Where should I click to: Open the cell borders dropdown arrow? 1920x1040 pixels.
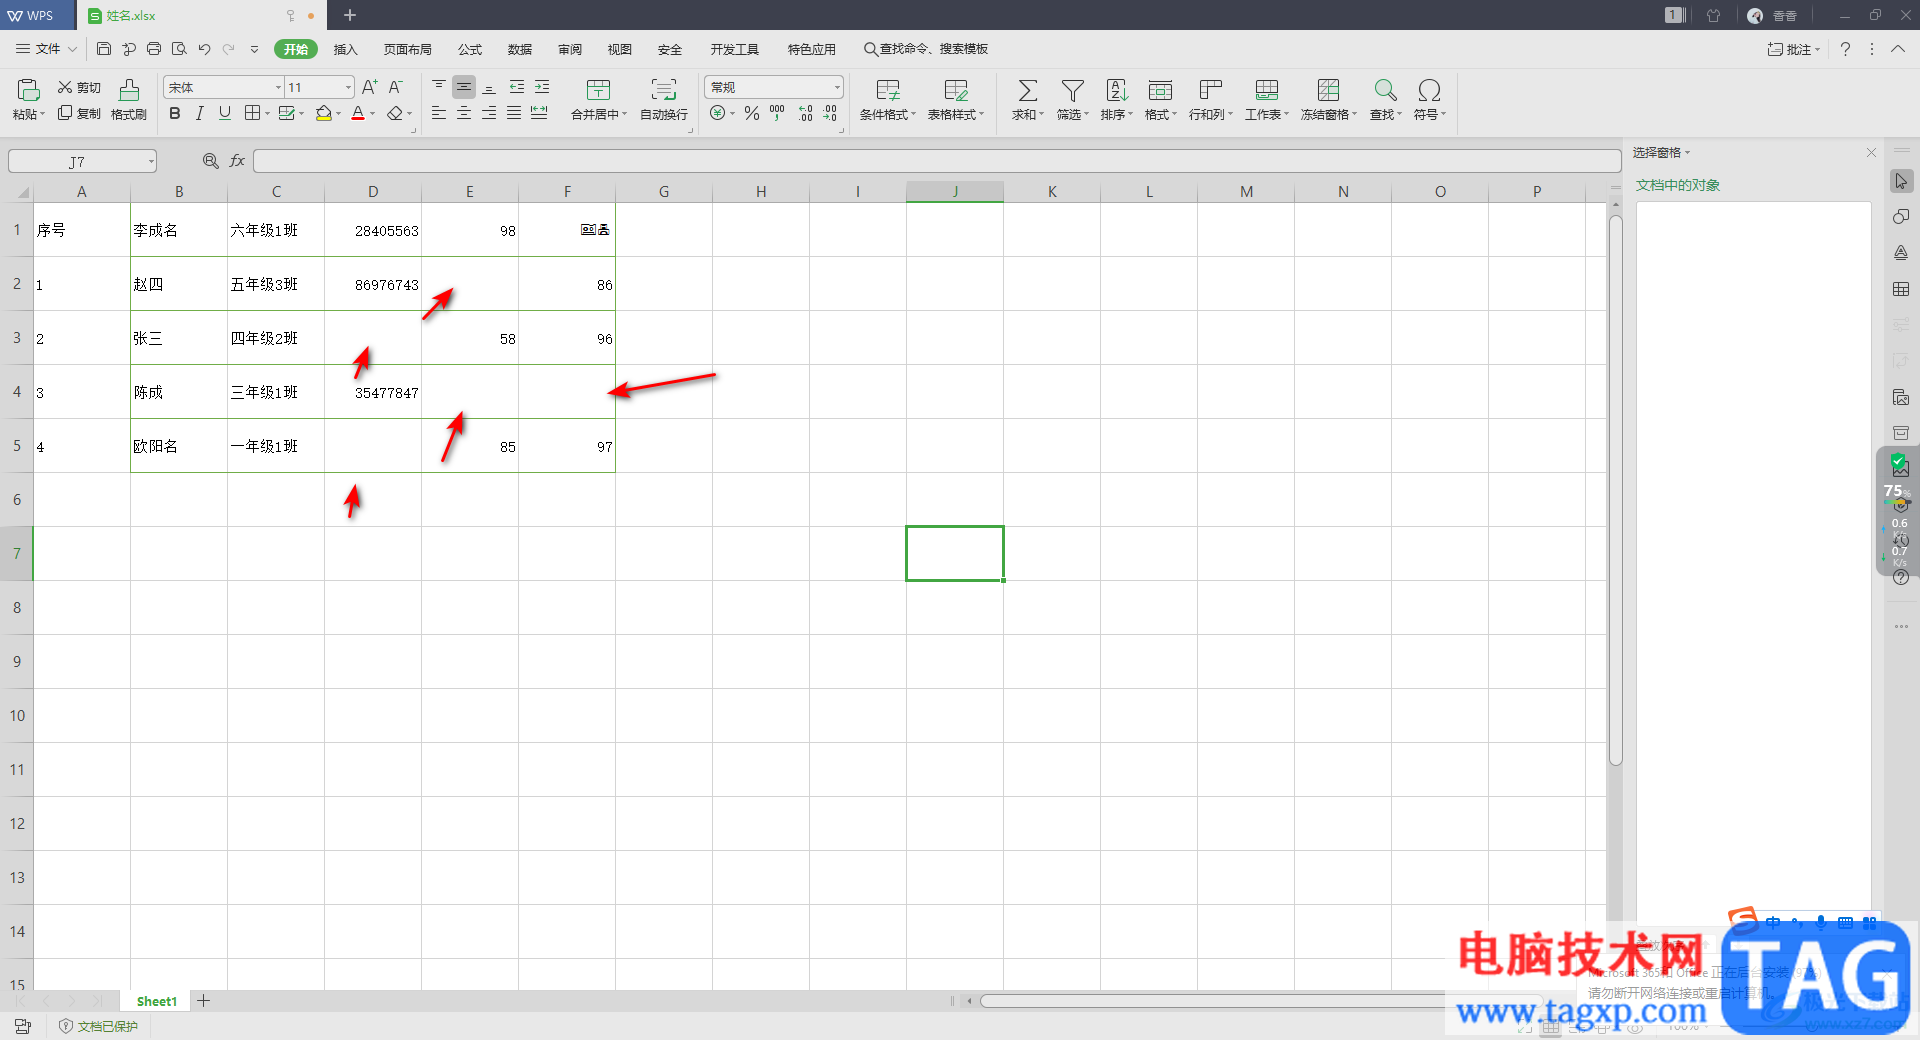pos(267,114)
